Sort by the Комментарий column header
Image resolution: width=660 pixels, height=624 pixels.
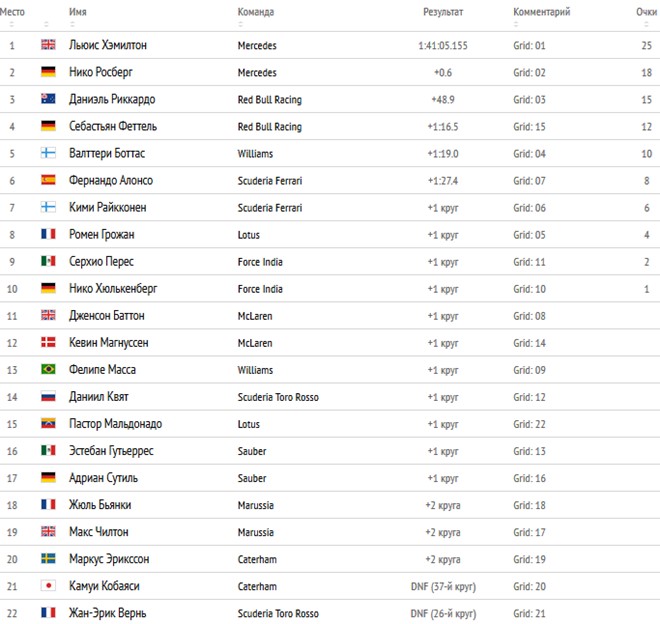click(541, 12)
